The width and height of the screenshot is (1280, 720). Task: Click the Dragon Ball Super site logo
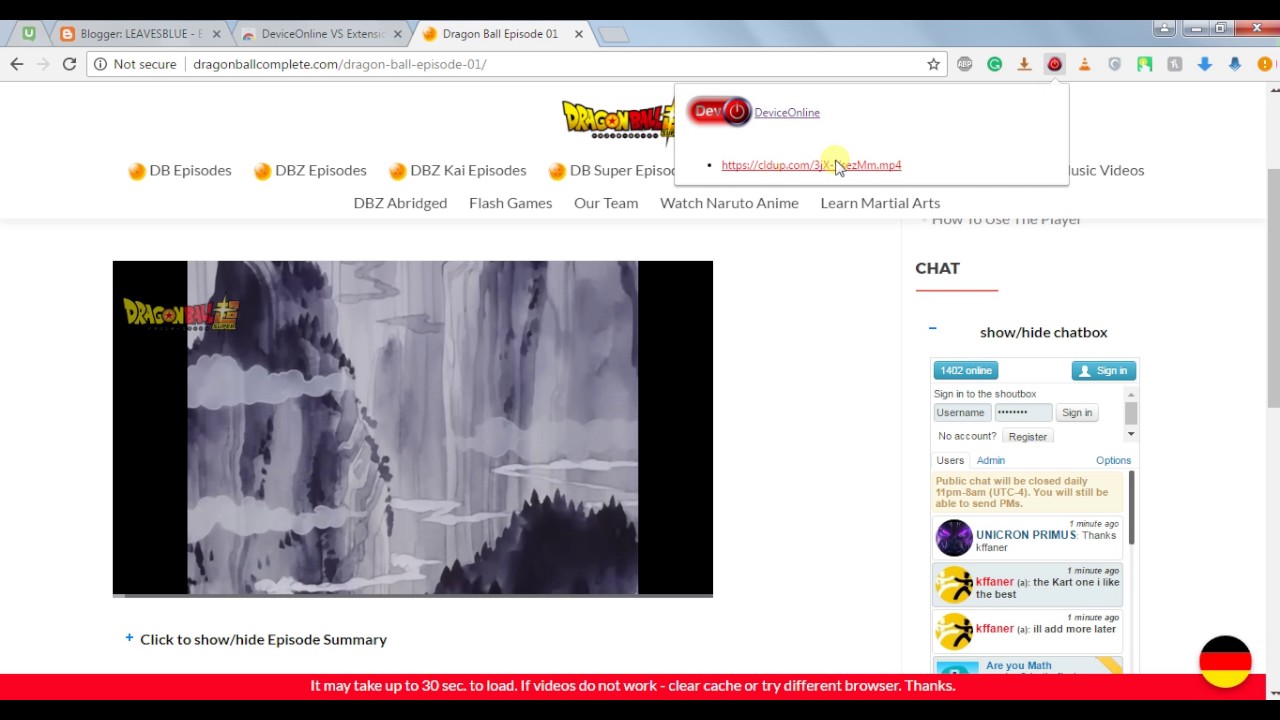coord(618,120)
